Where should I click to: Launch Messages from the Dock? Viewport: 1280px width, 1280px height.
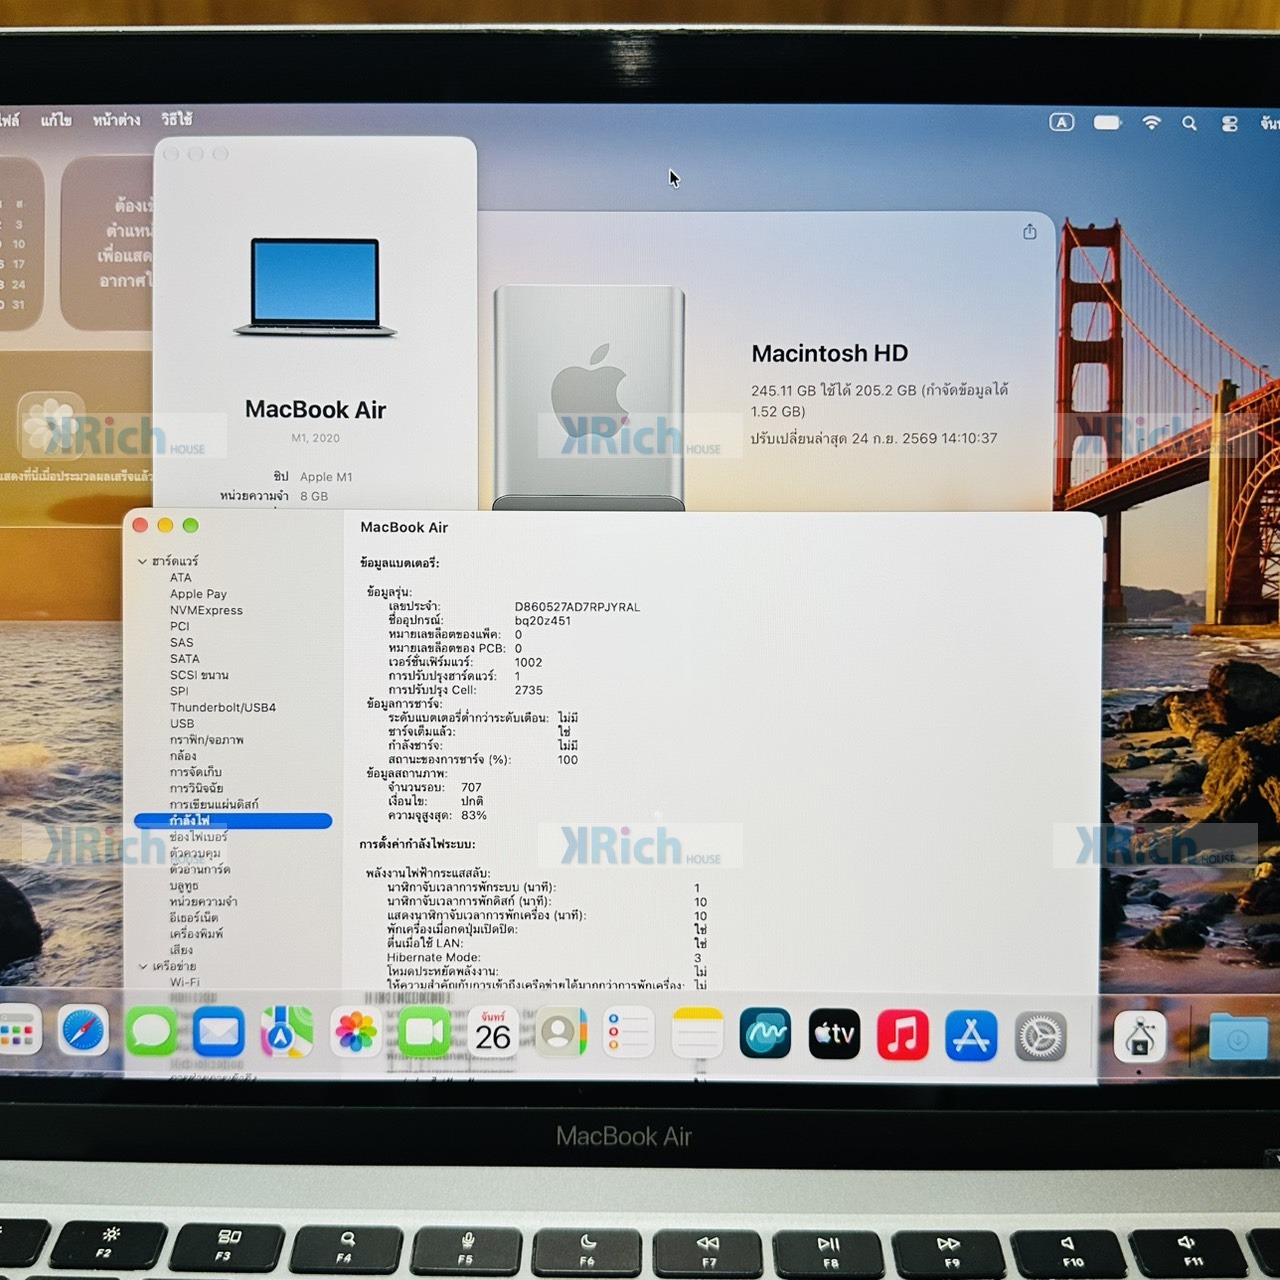click(x=151, y=1032)
